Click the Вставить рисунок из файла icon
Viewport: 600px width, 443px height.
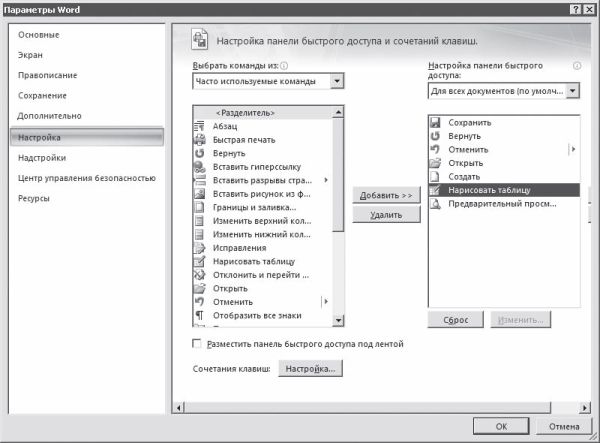(199, 194)
